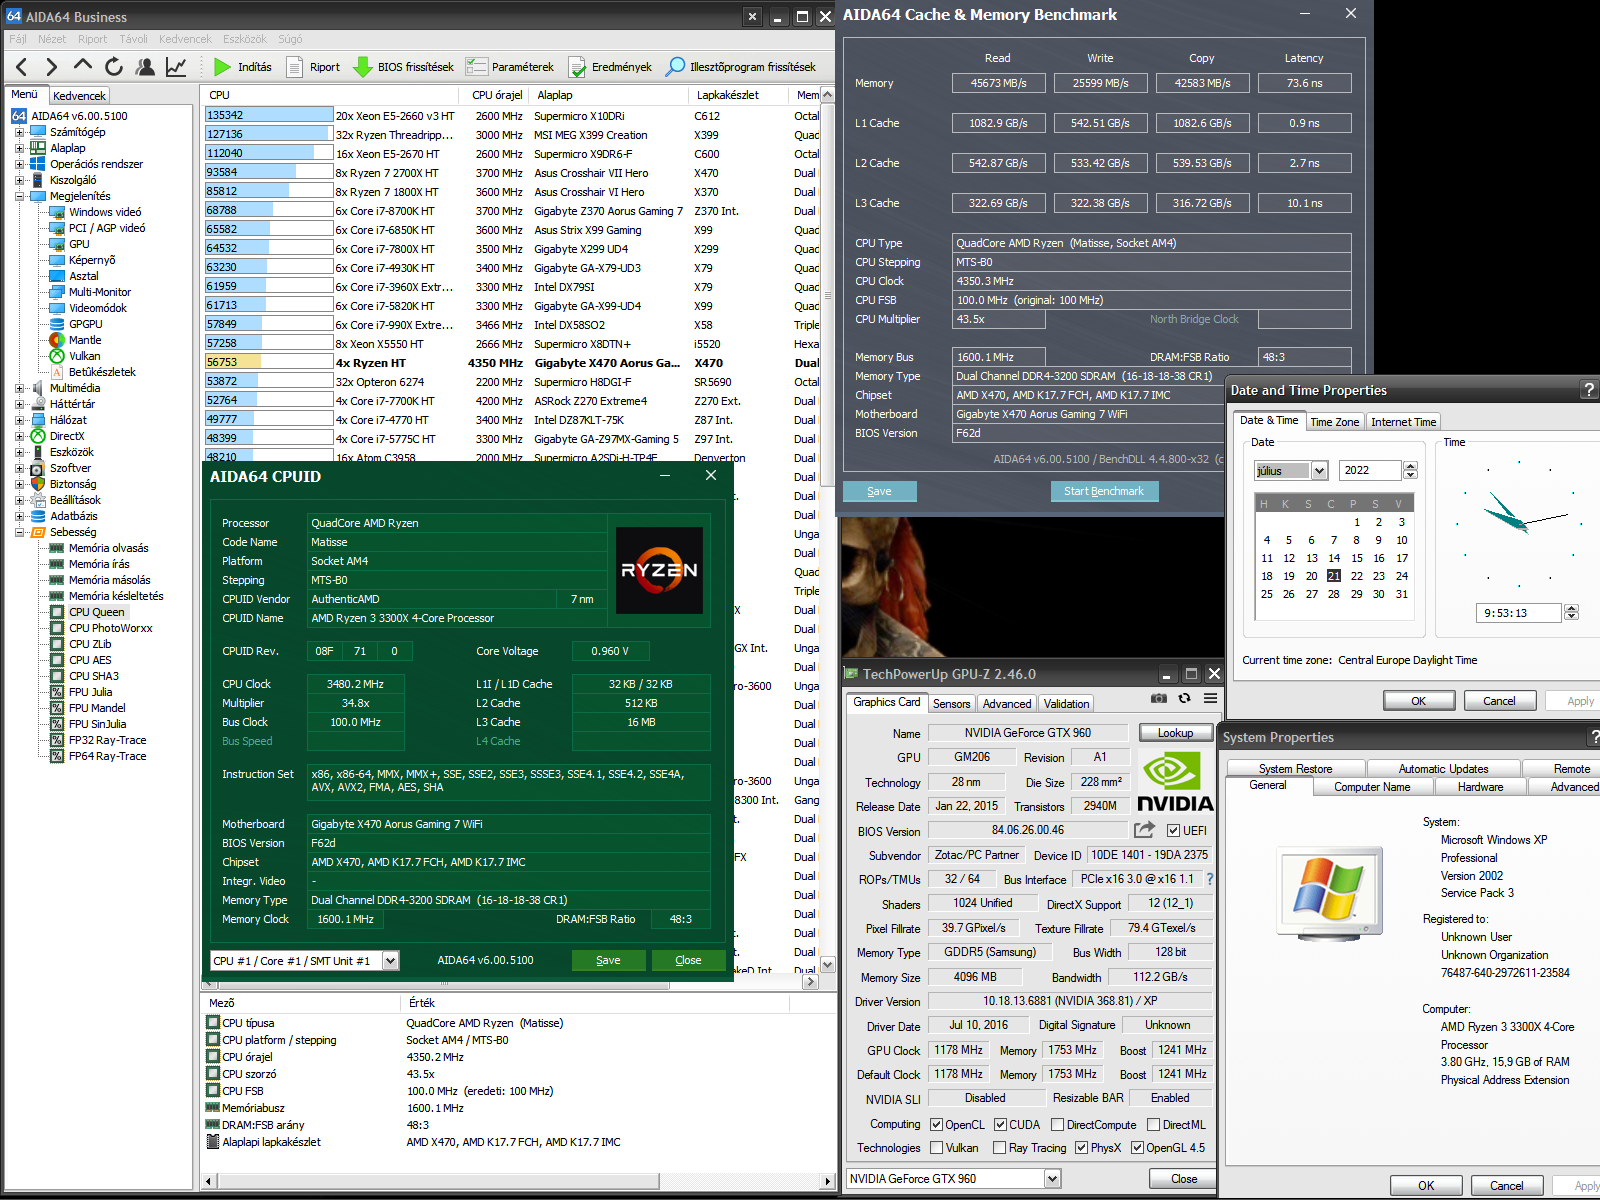Switch to the Sensors tab in GPU-Z
The image size is (1600, 1200).
coord(951,703)
